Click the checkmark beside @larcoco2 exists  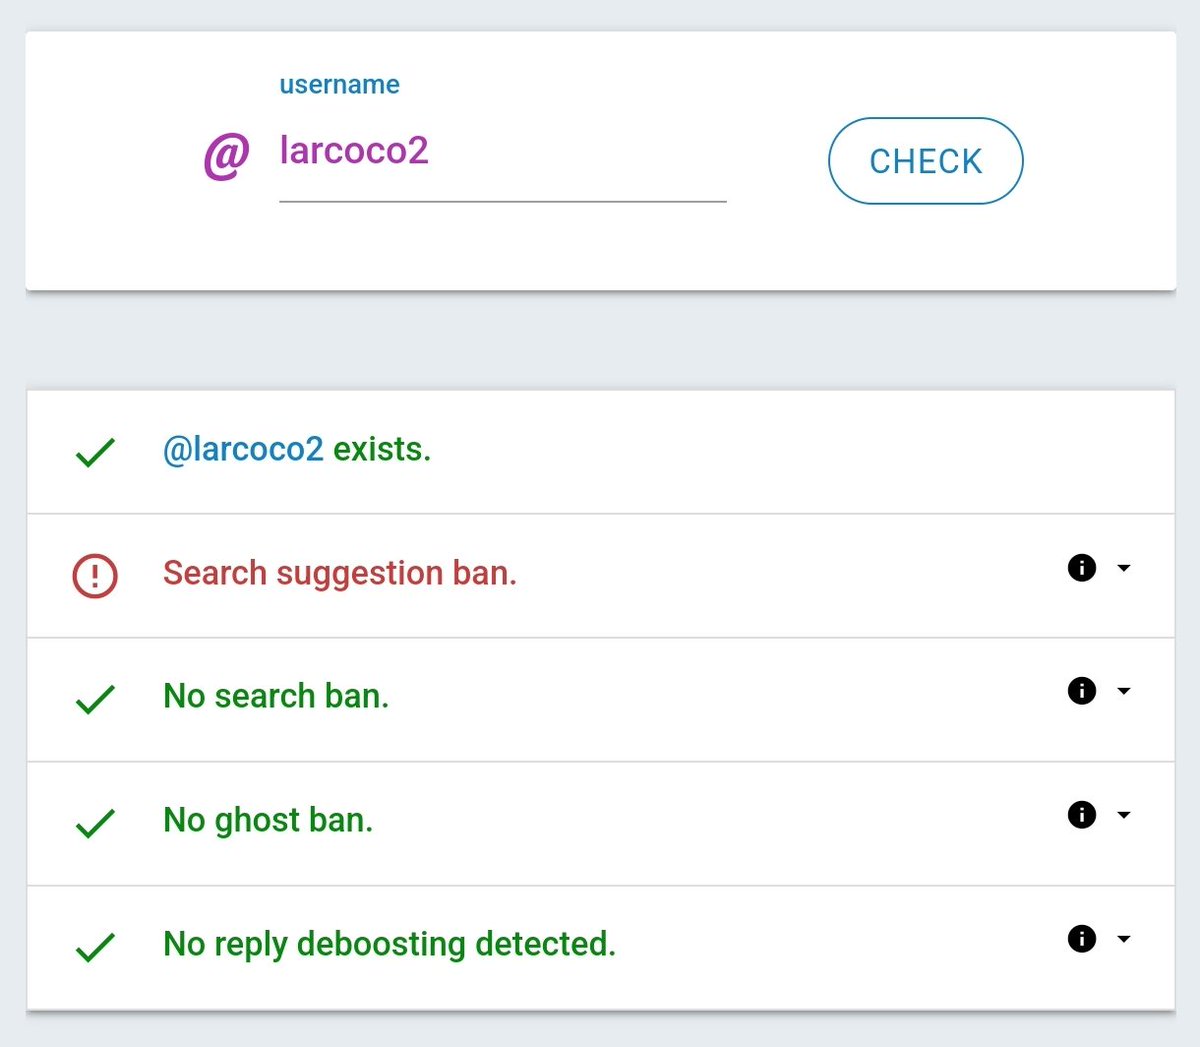tap(96, 453)
